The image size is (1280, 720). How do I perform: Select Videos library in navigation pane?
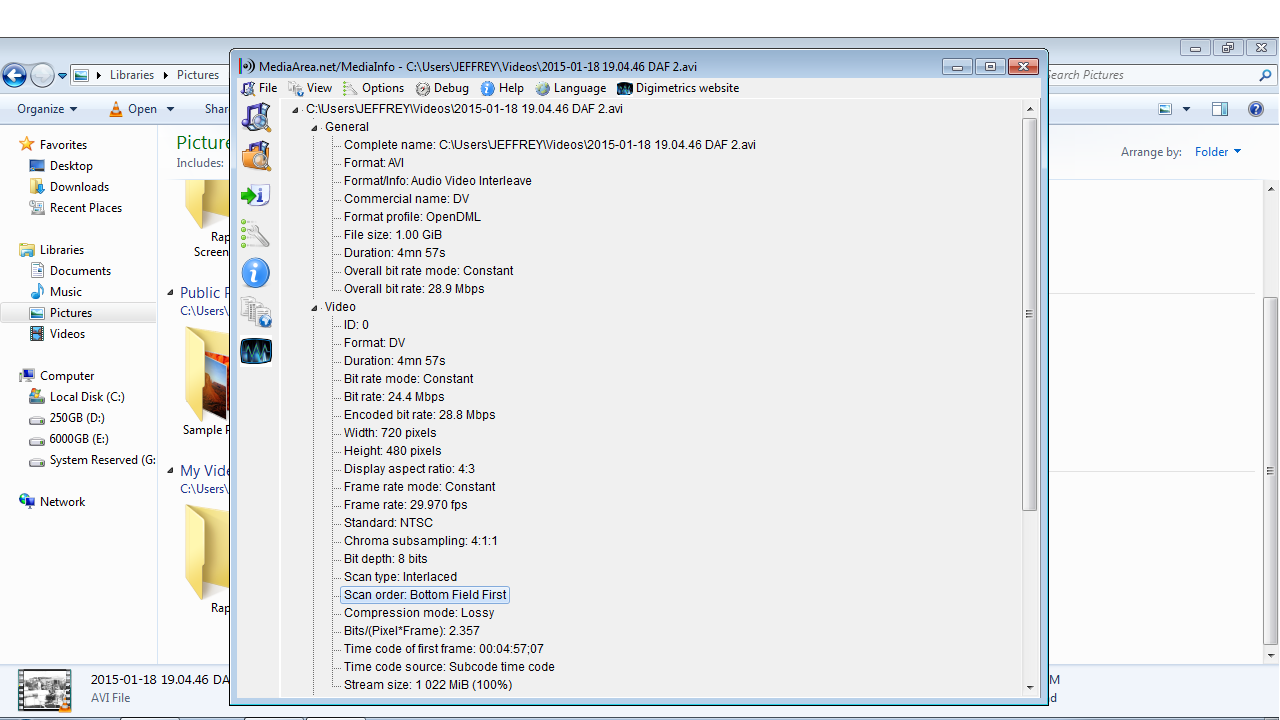click(x=67, y=334)
